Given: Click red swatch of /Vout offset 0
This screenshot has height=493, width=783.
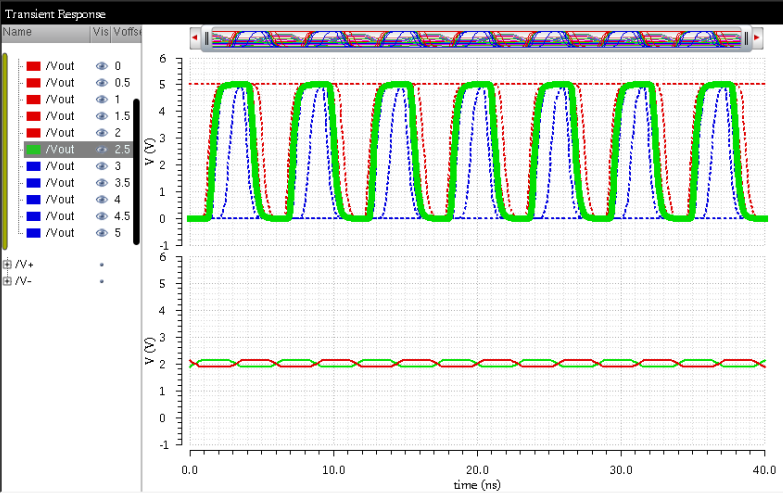Looking at the screenshot, I should click(33, 66).
